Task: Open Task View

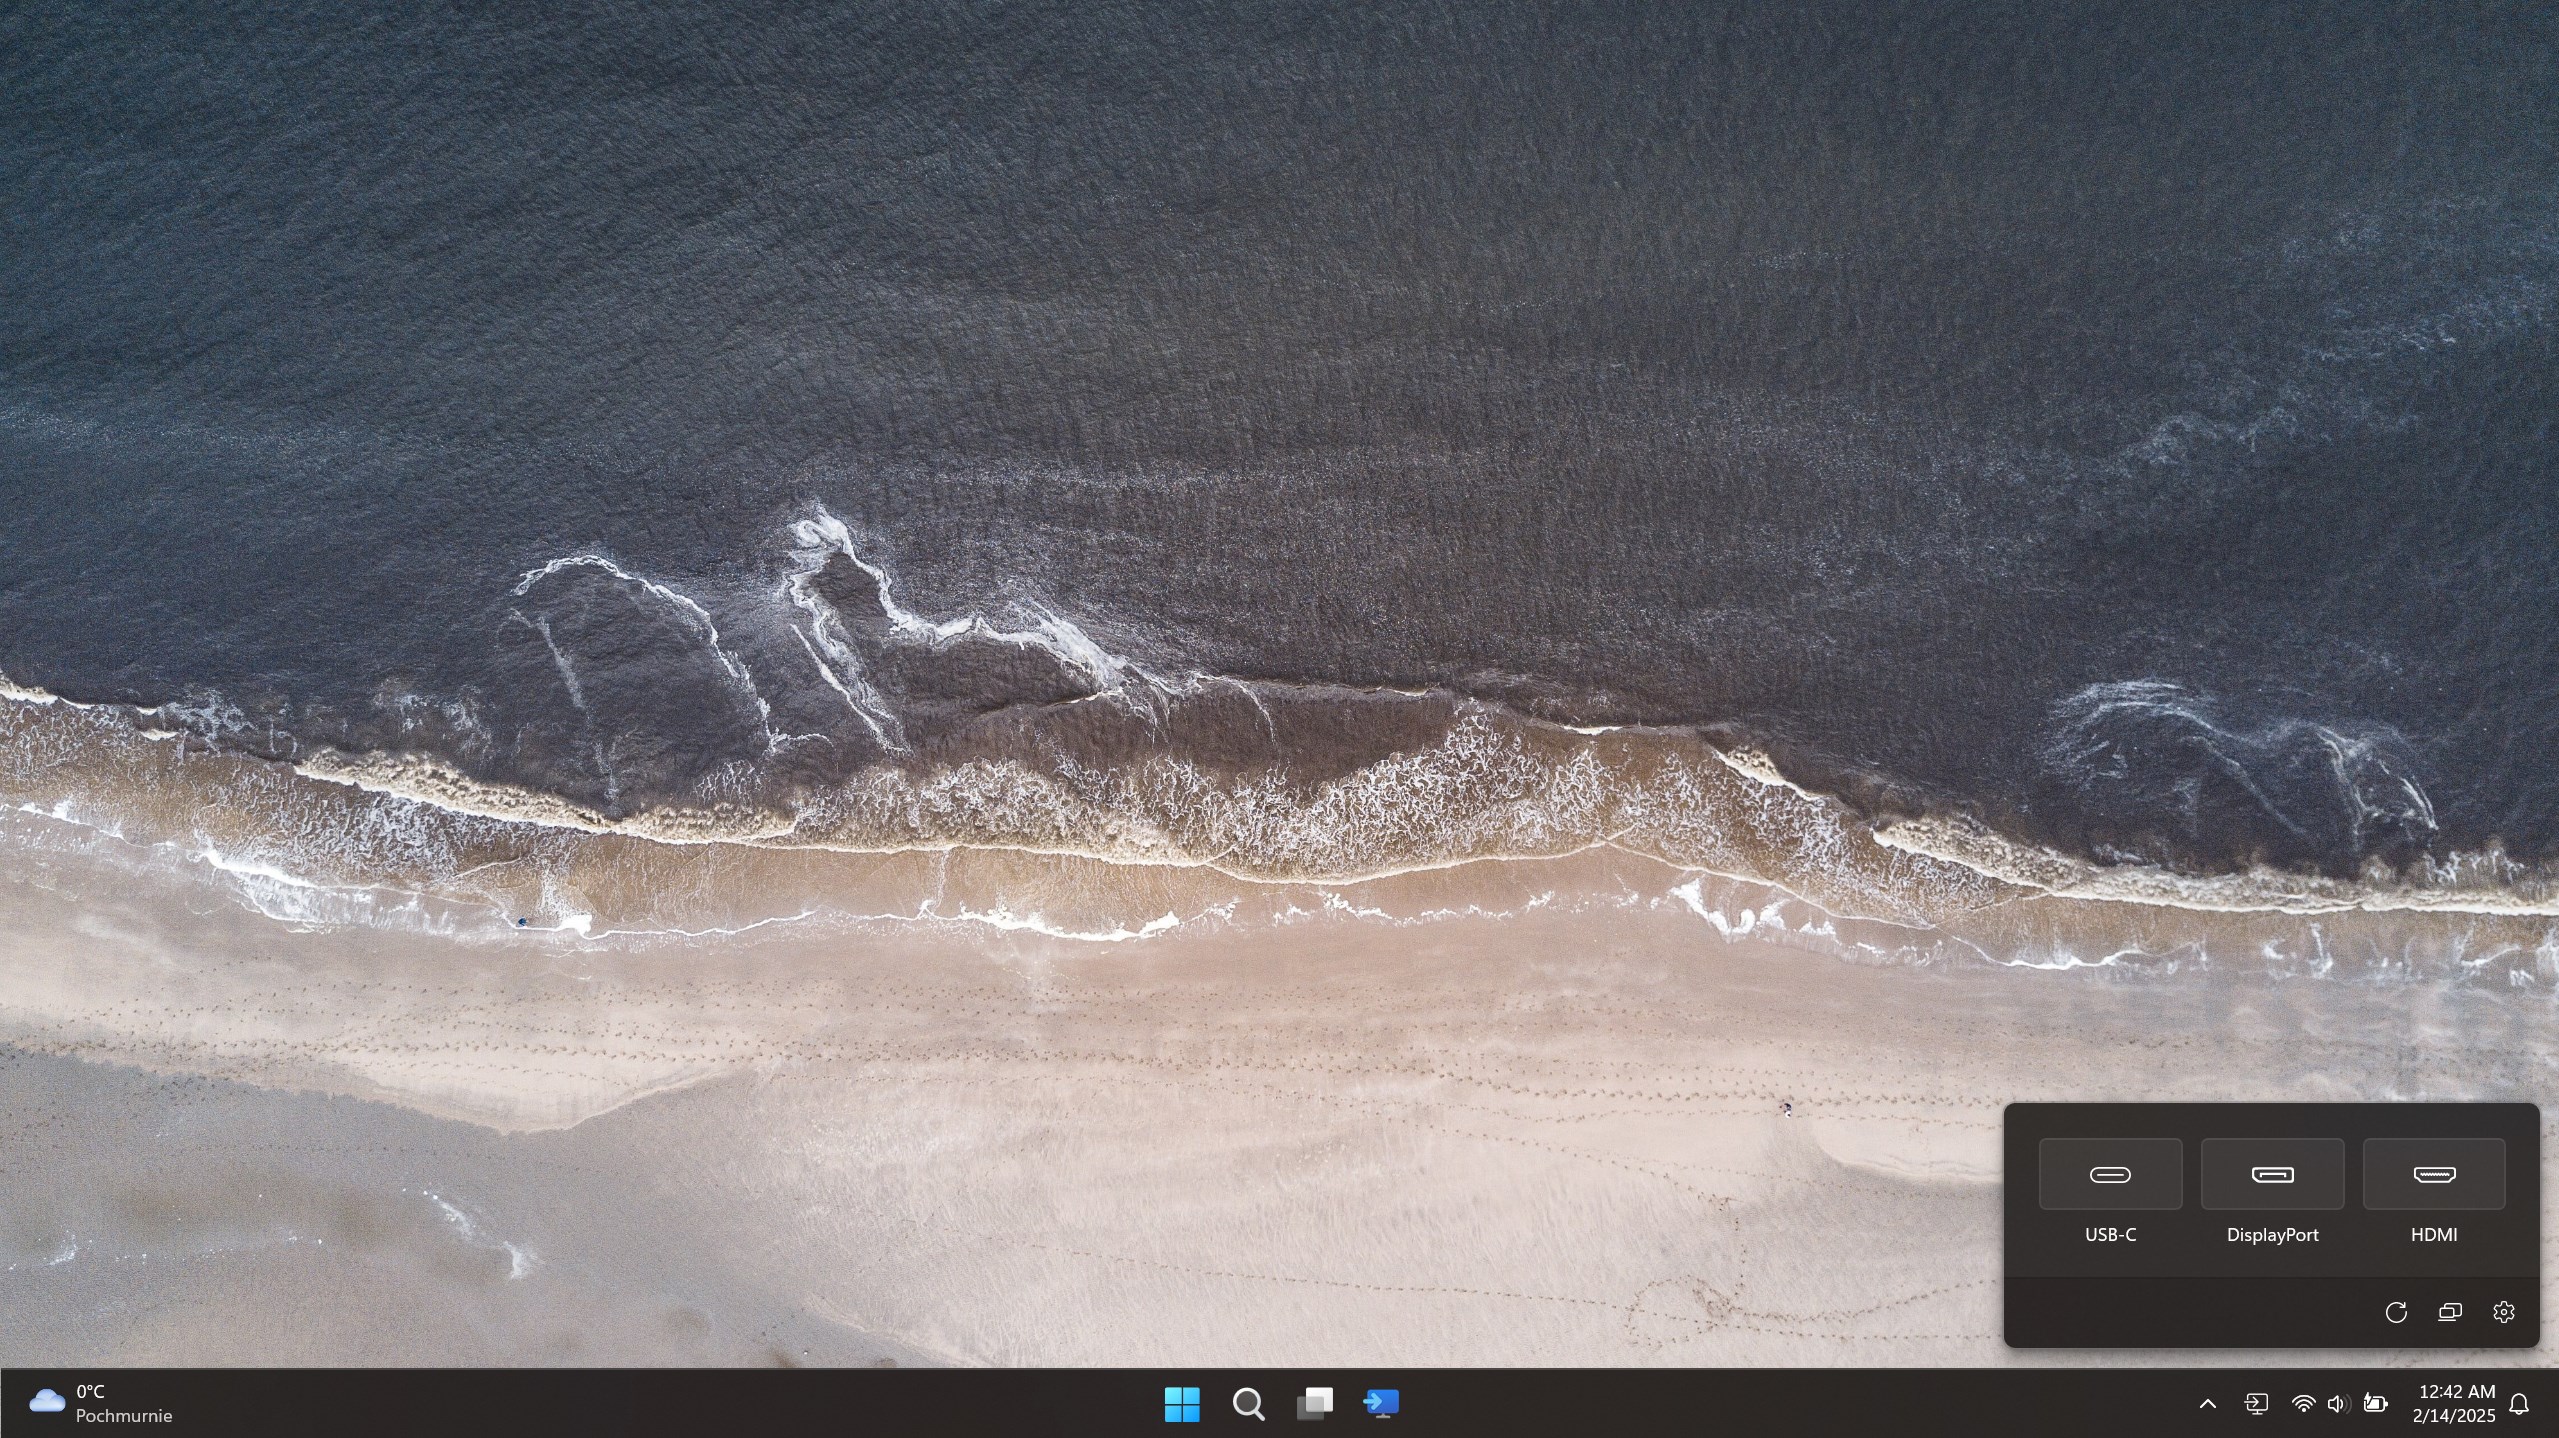Action: [1314, 1403]
